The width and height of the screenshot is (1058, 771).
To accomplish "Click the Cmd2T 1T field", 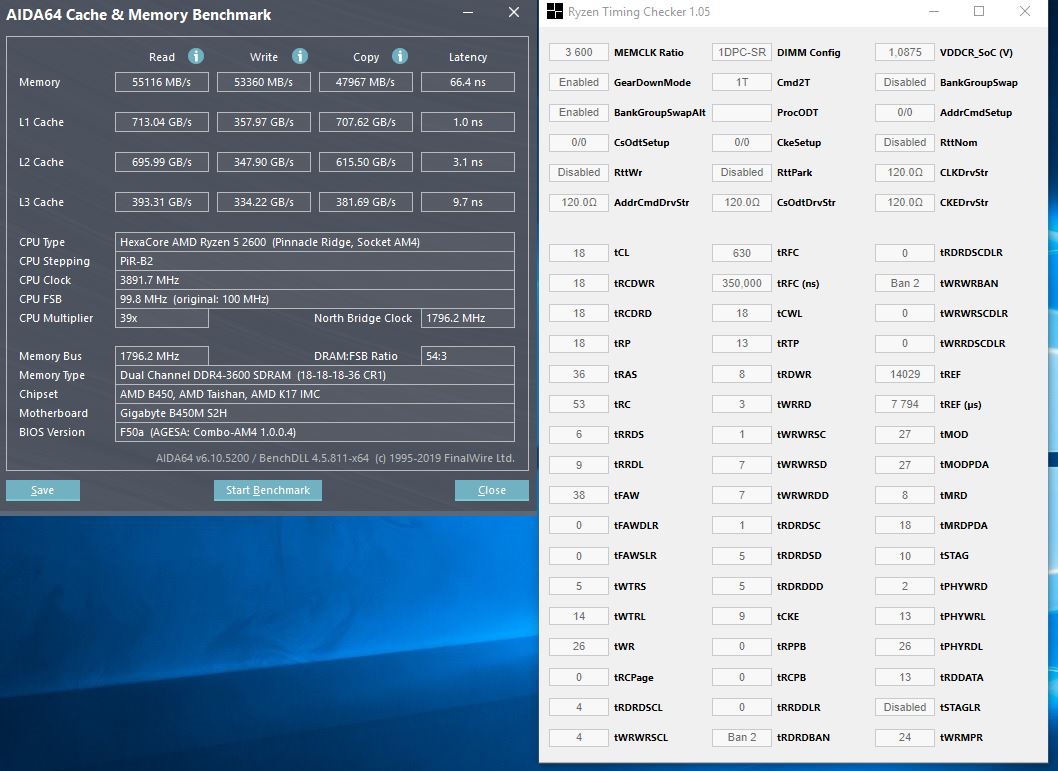I will [x=742, y=82].
